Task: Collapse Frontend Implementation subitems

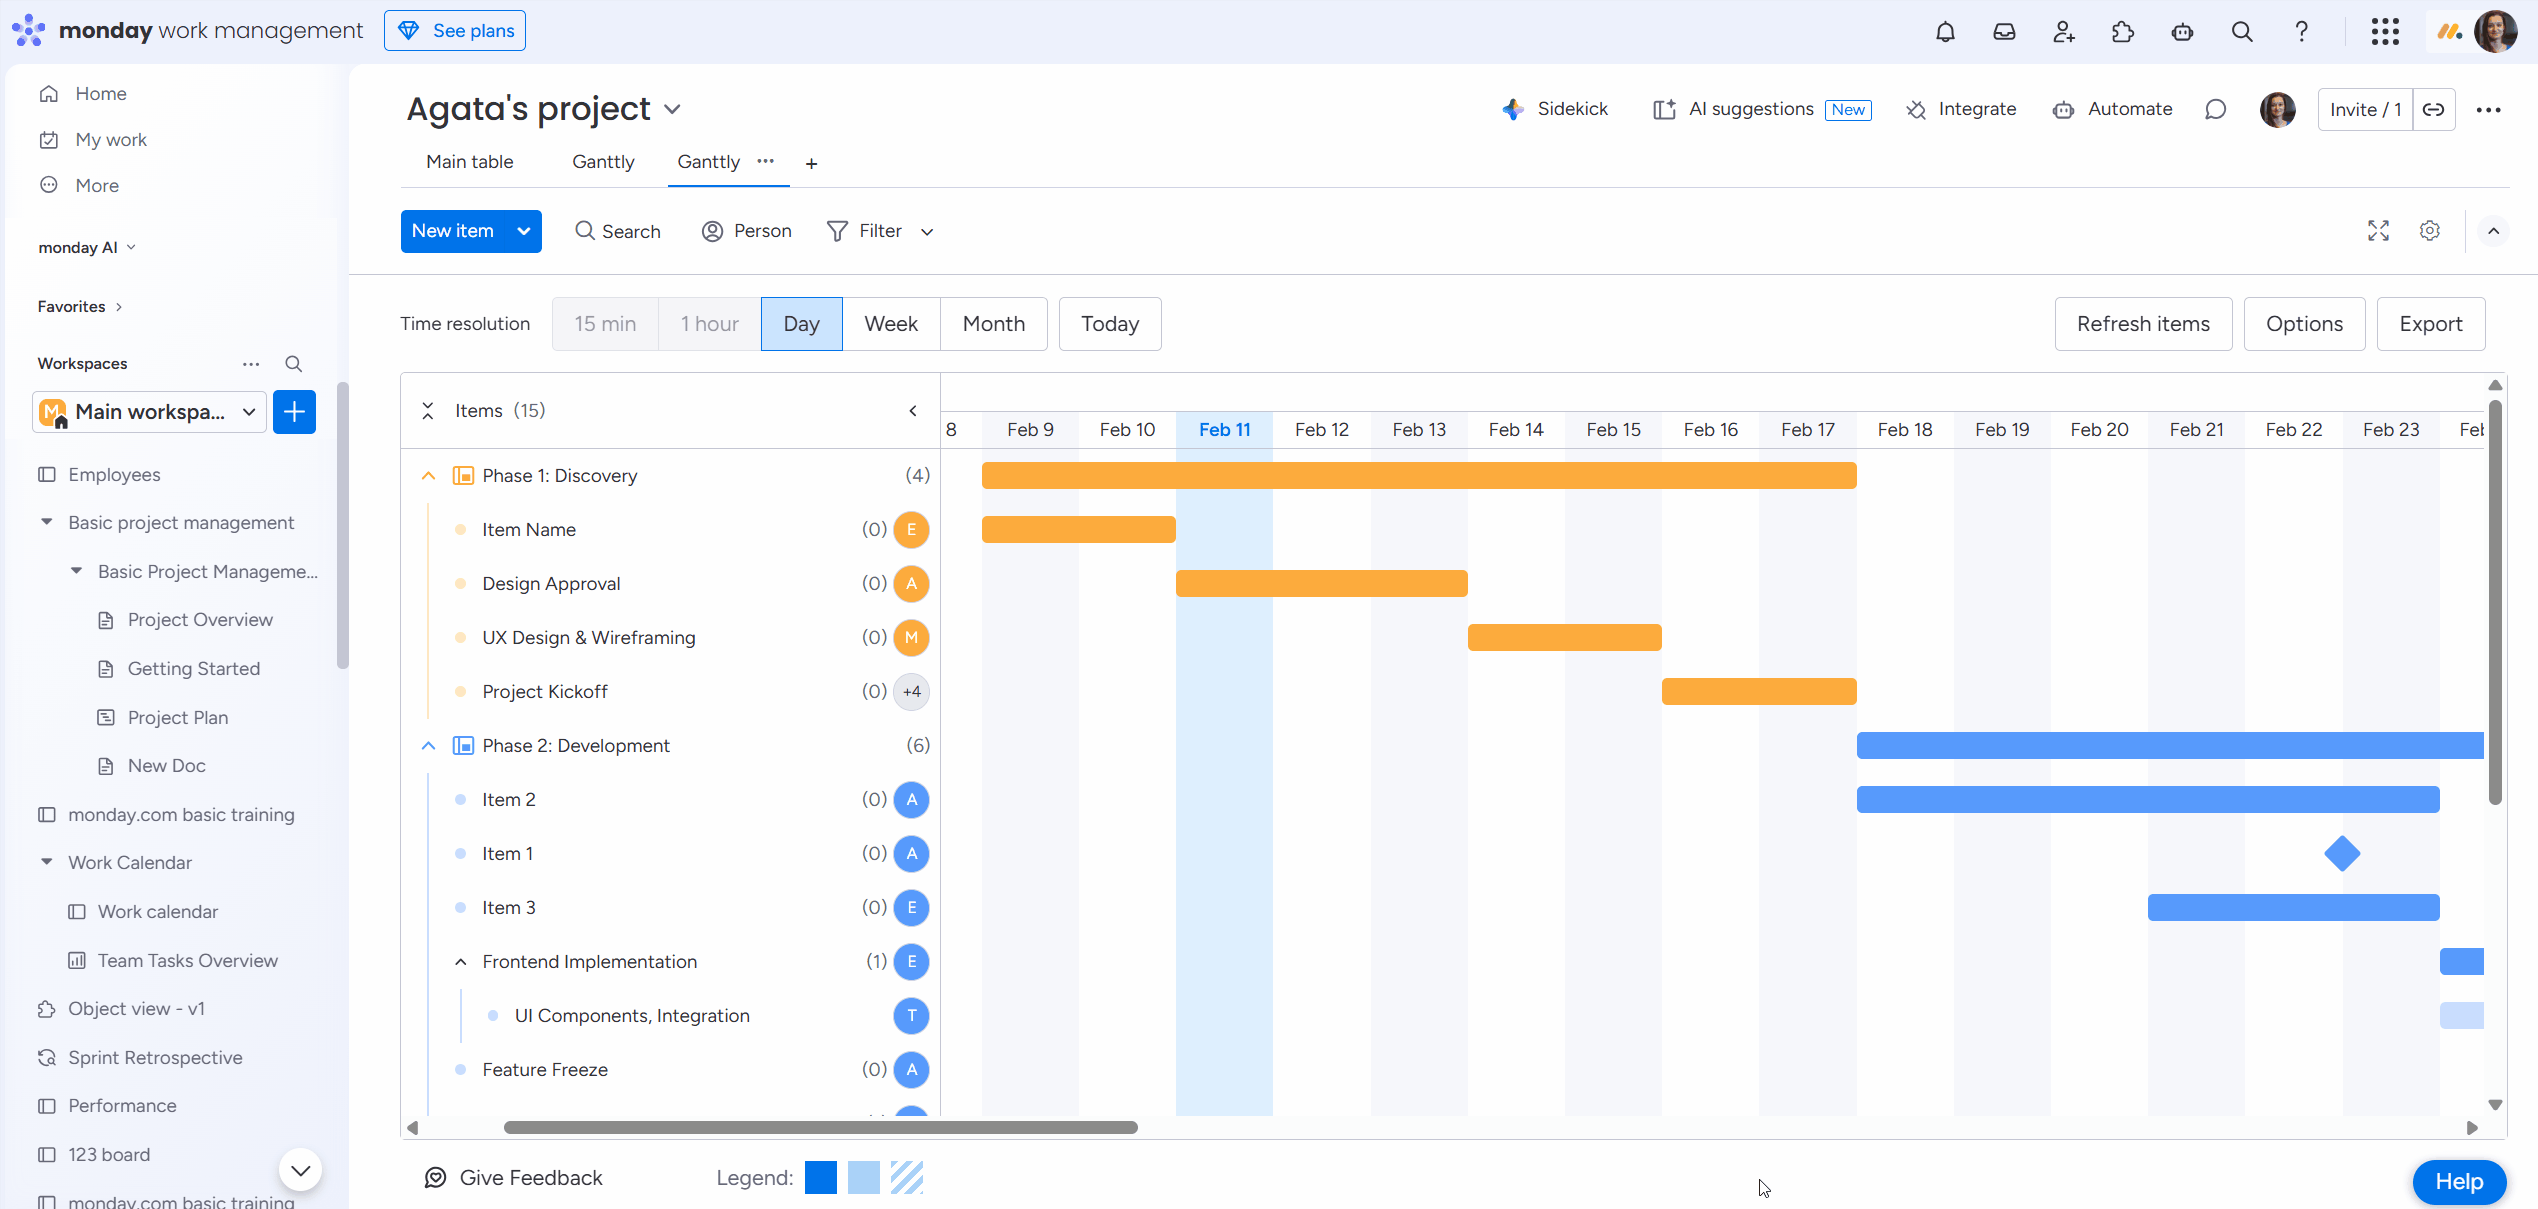Action: click(x=461, y=962)
